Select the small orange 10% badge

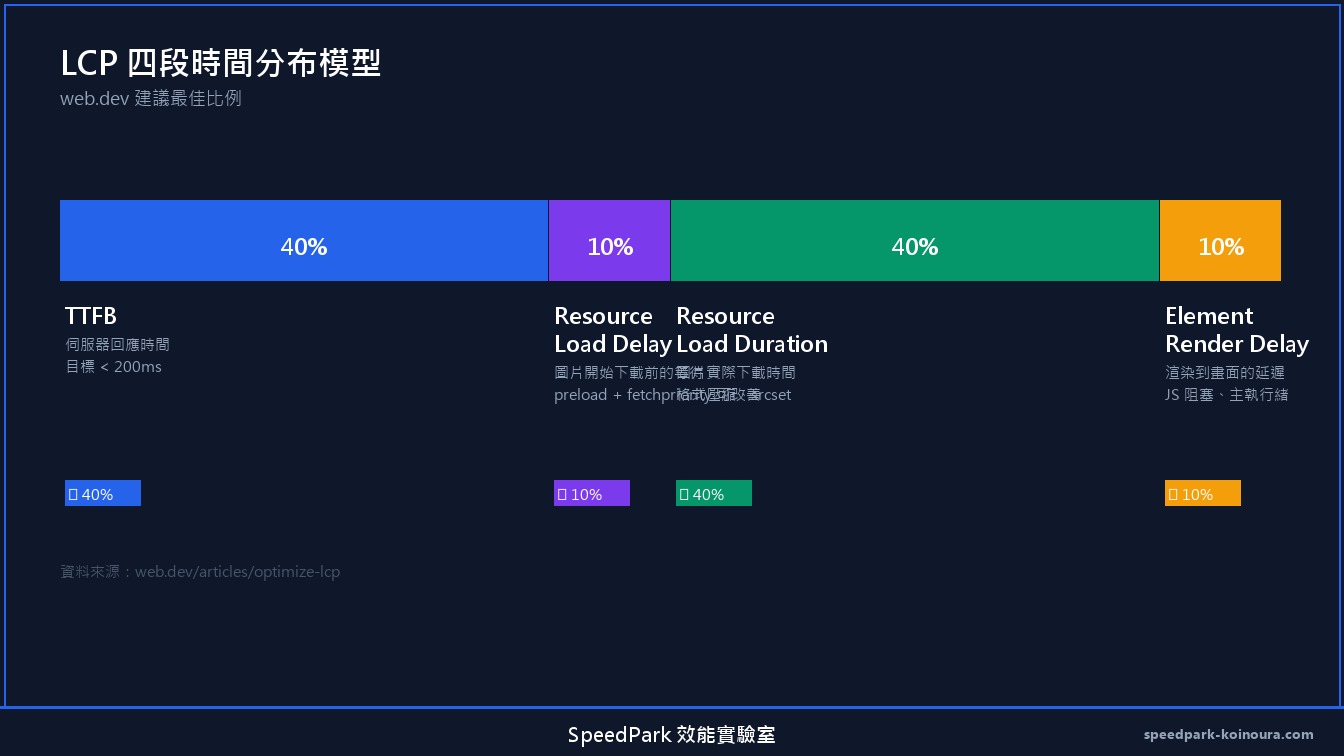click(x=1203, y=493)
